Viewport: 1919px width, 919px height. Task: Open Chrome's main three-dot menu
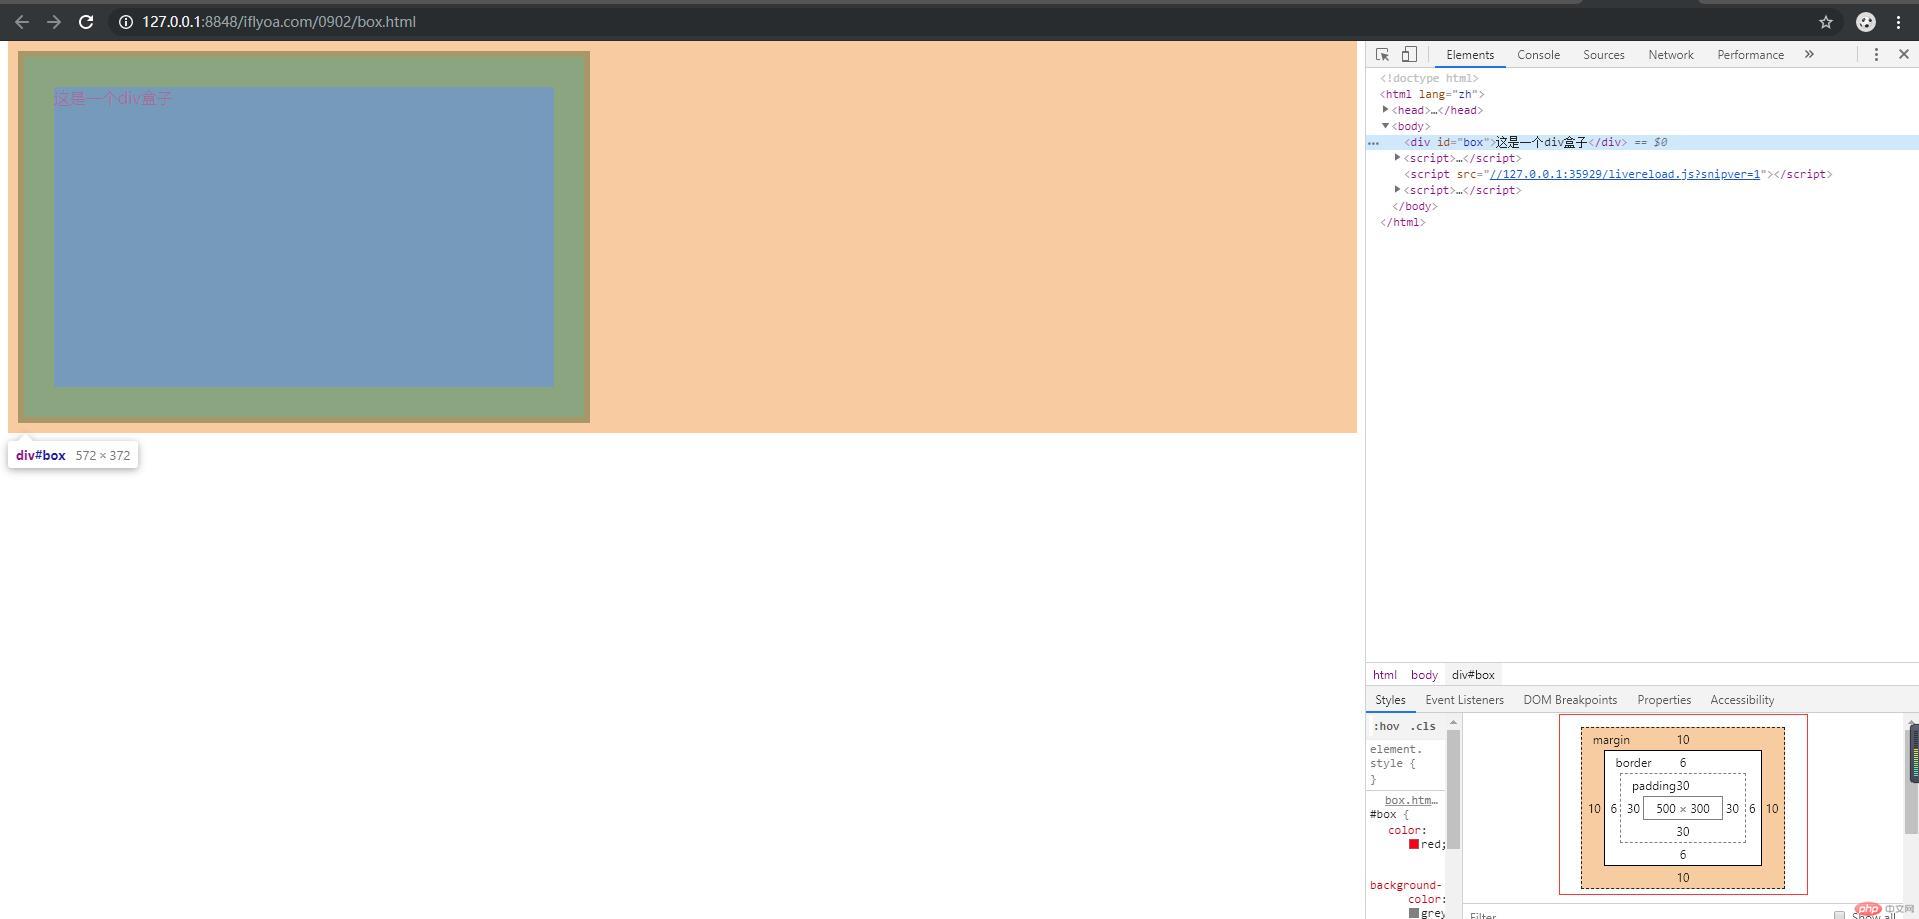[x=1898, y=22]
